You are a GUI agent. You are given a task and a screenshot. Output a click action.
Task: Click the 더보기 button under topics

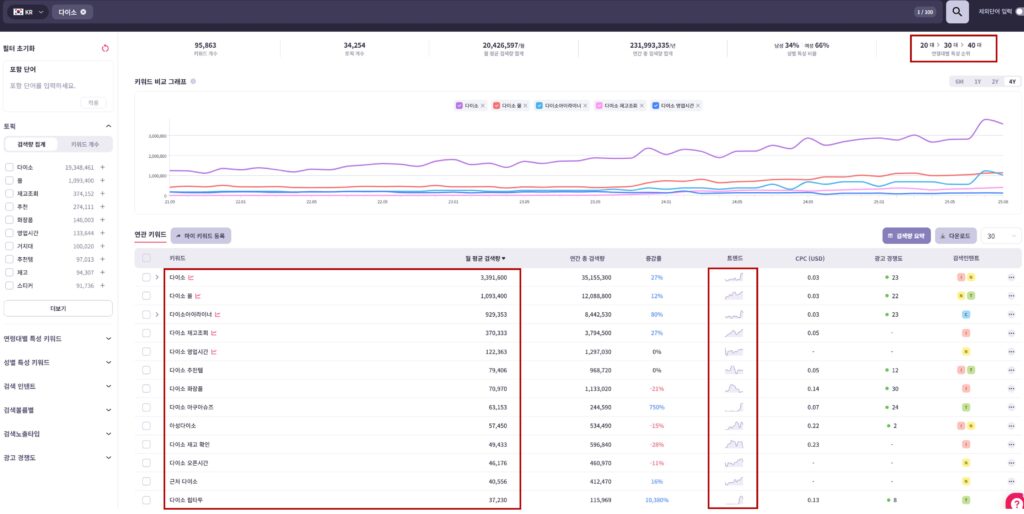57,308
